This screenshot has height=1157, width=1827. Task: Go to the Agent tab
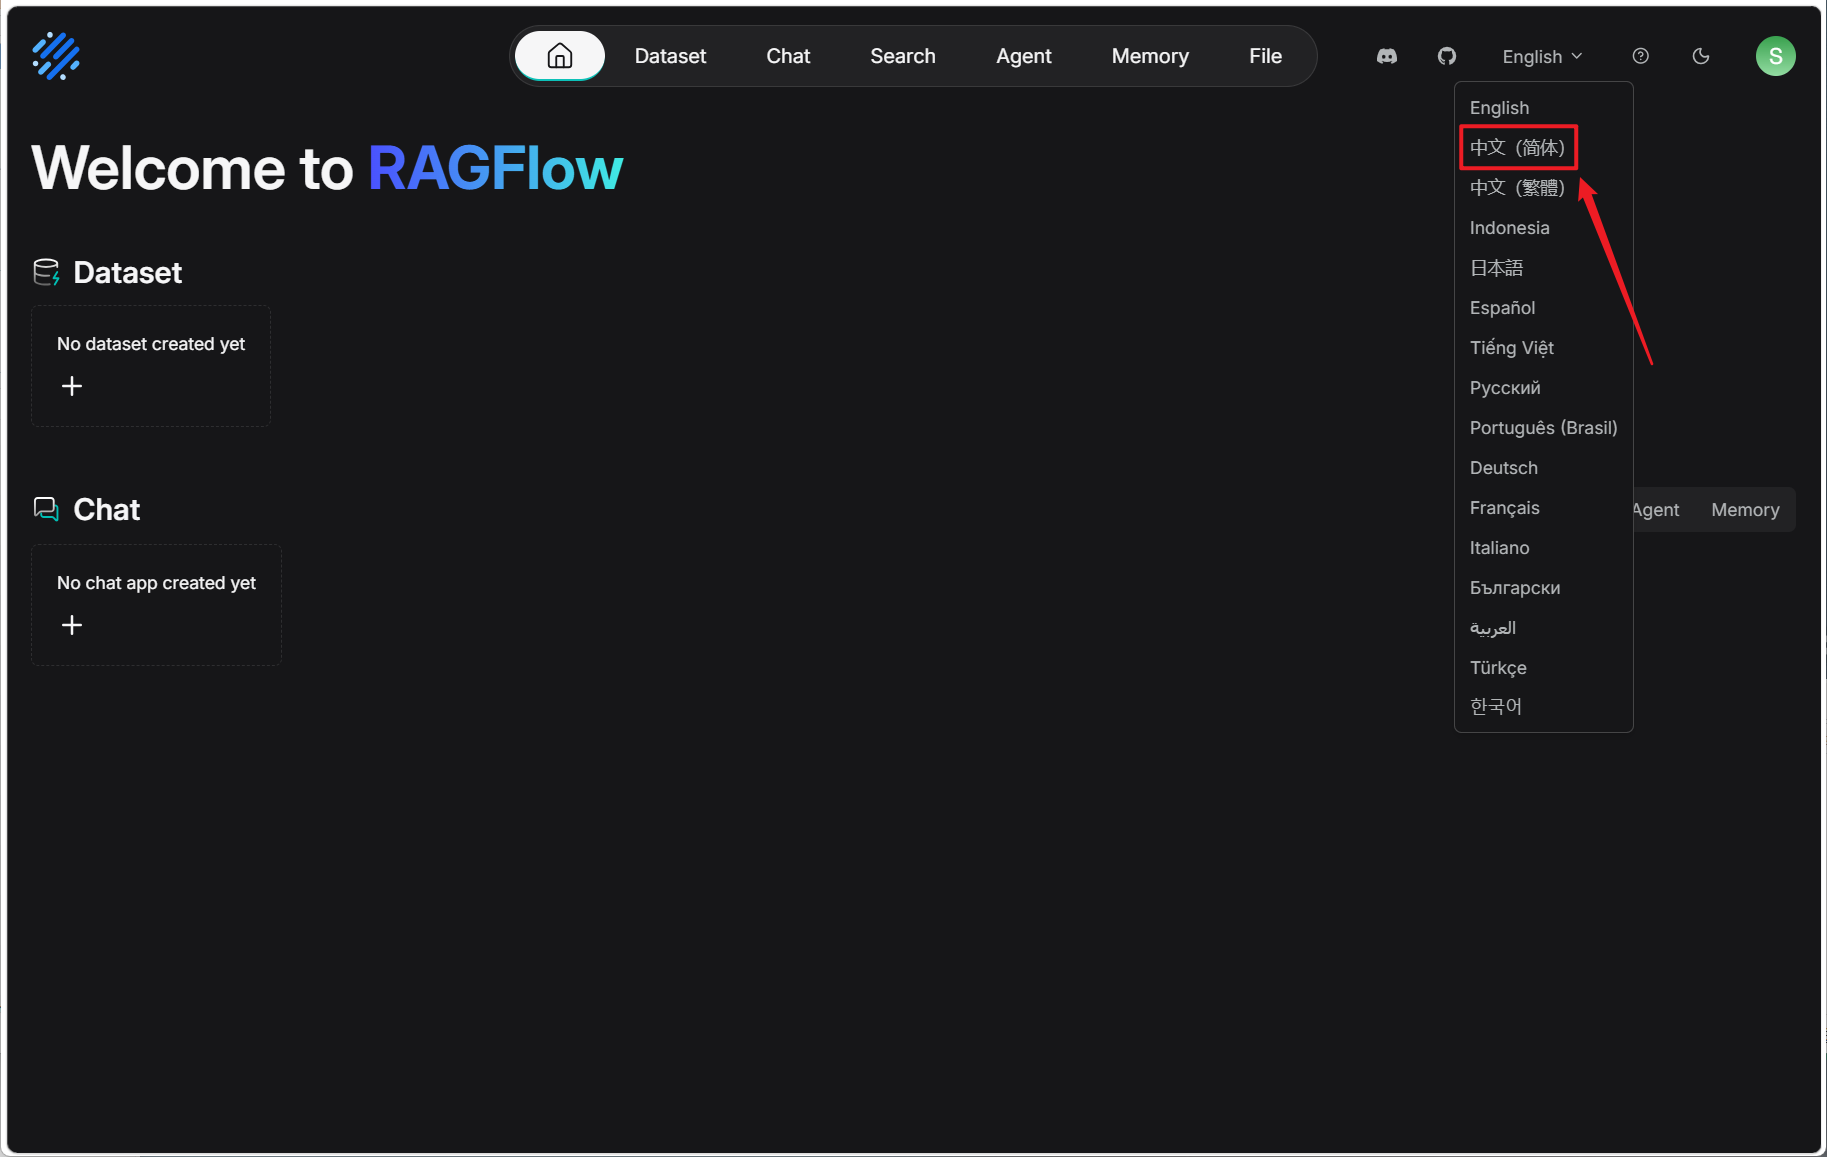tap(1024, 56)
